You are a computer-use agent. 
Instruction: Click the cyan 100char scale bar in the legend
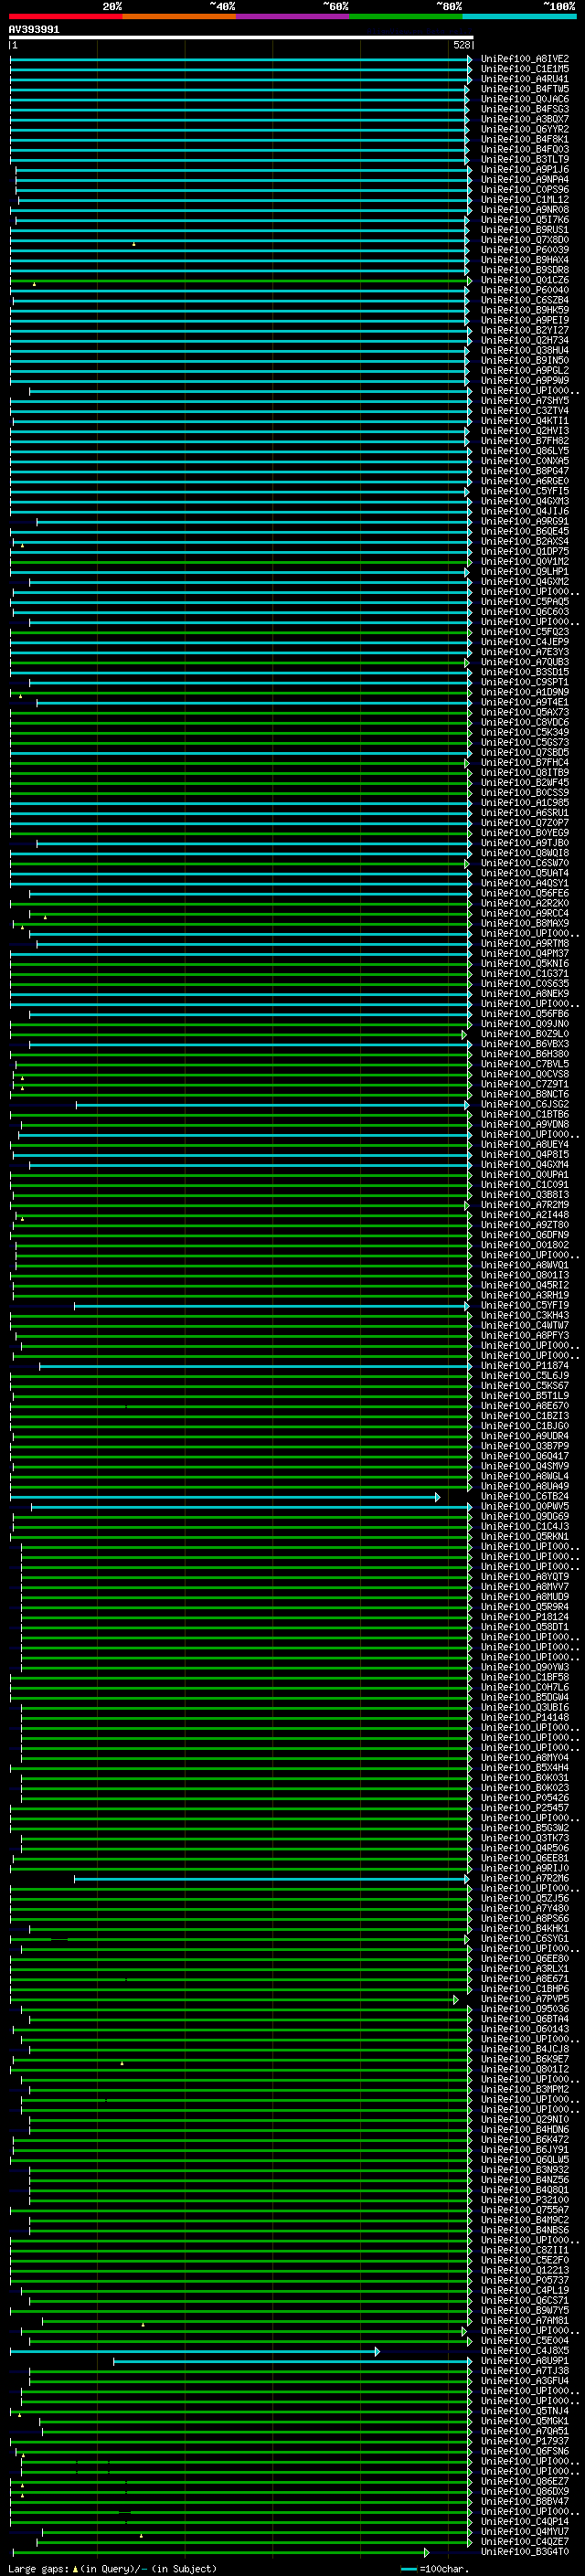pyautogui.click(x=408, y=2569)
